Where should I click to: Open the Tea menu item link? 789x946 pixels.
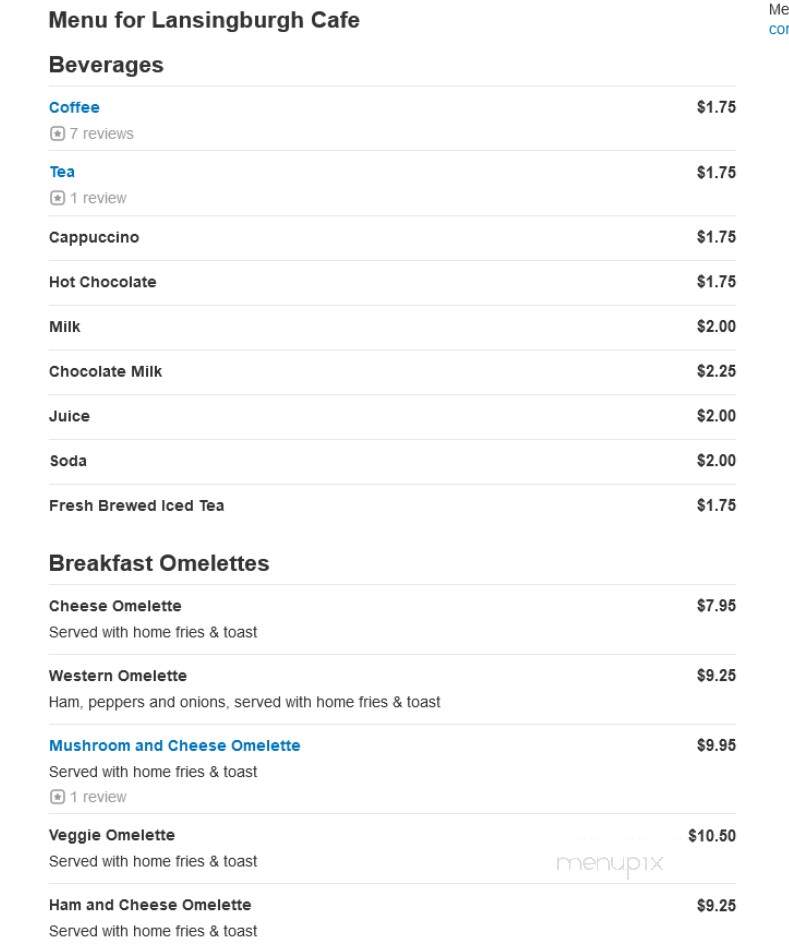click(x=62, y=172)
